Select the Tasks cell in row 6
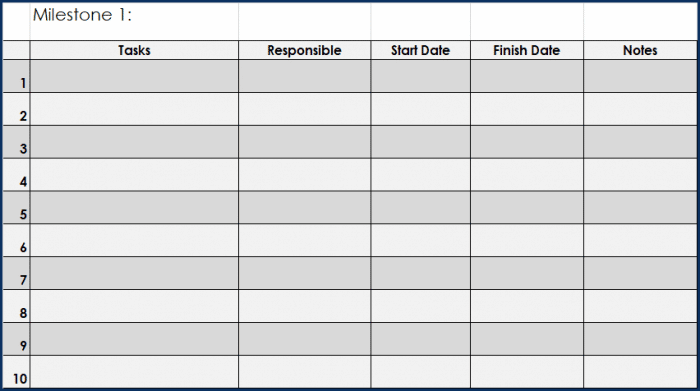 [x=134, y=241]
